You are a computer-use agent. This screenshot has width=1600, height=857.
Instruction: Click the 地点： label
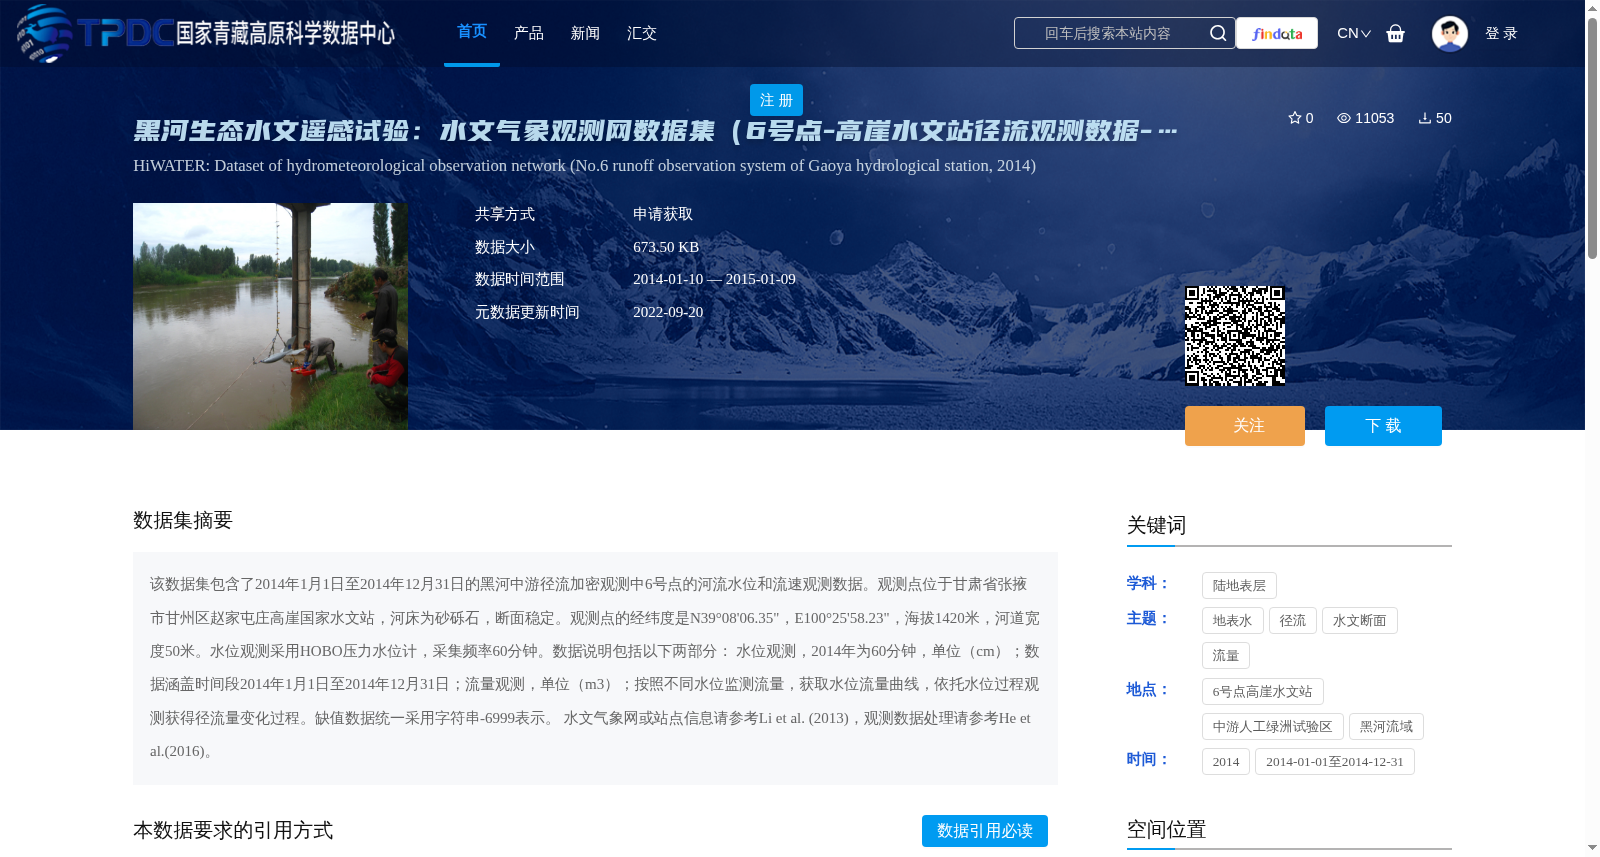pos(1148,689)
